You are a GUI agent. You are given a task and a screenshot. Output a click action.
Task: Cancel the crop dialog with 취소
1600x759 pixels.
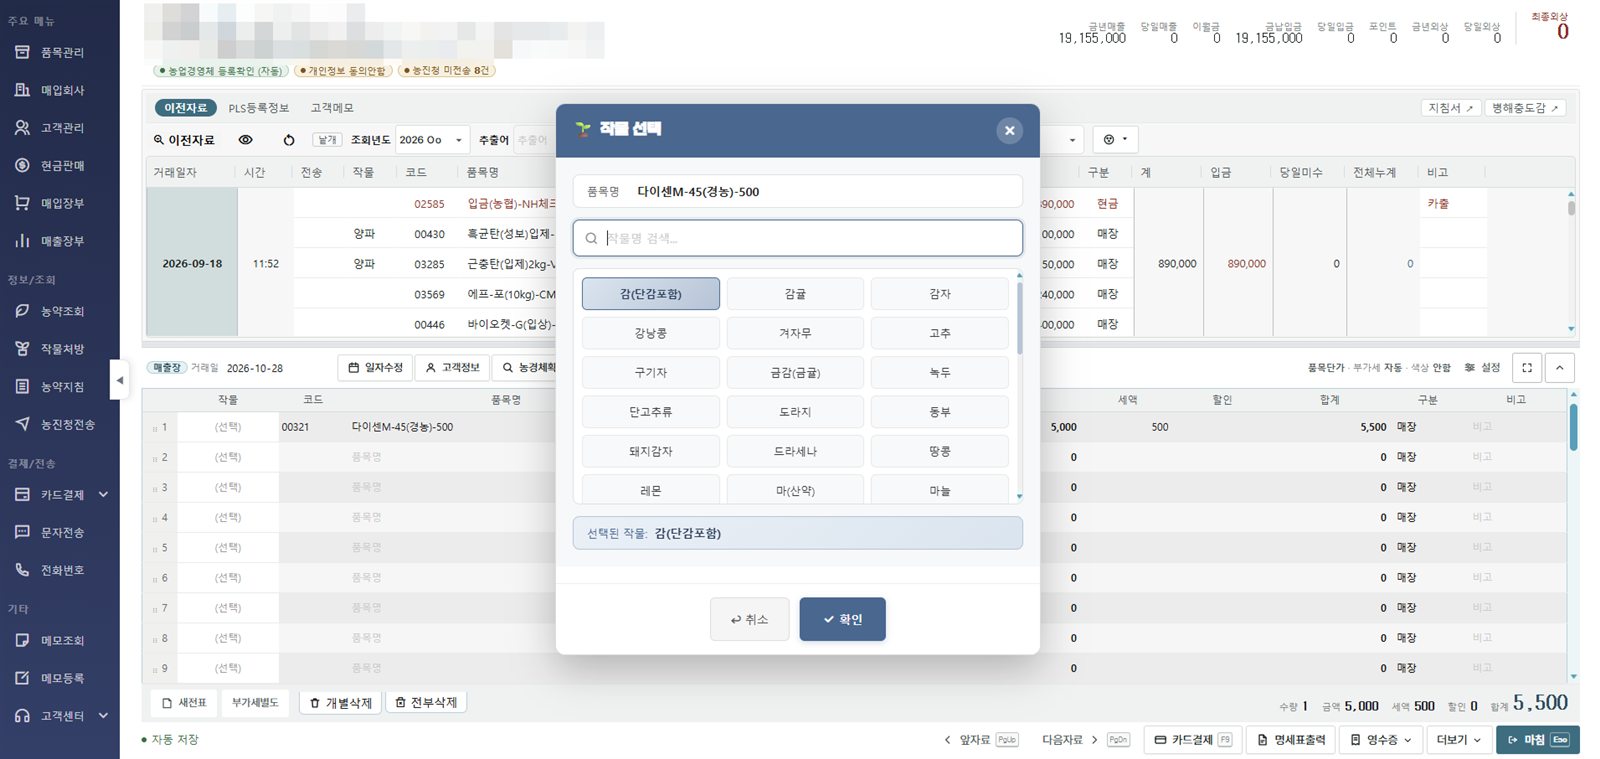[x=749, y=619]
